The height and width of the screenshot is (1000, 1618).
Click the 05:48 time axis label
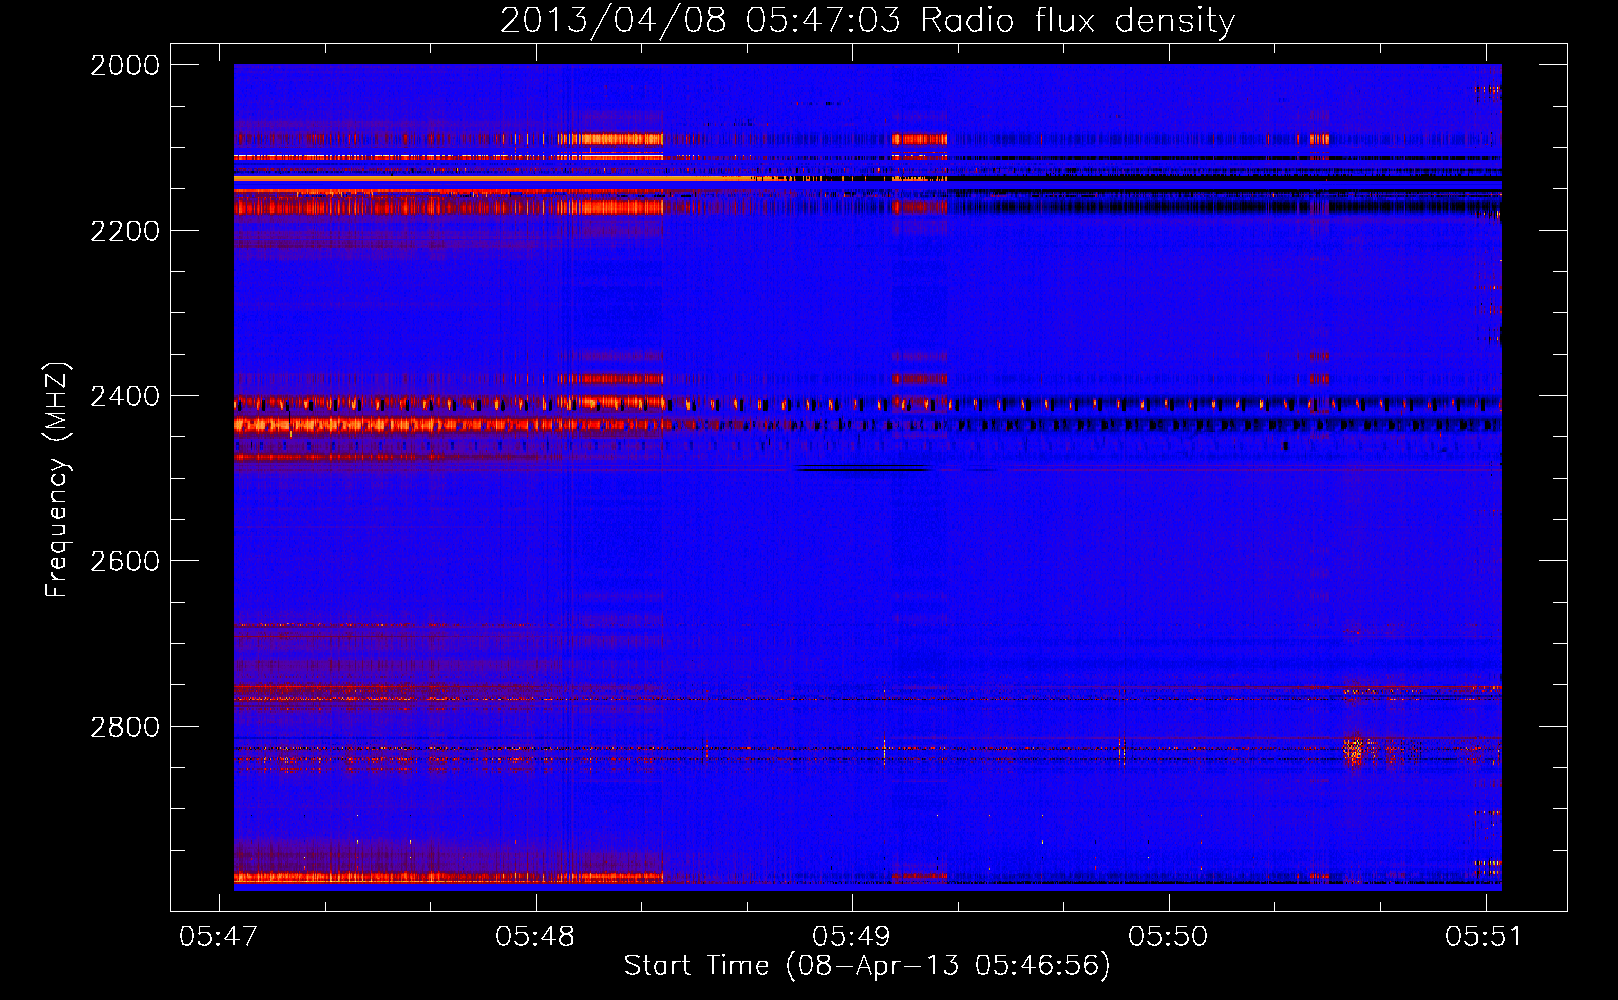click(x=535, y=936)
